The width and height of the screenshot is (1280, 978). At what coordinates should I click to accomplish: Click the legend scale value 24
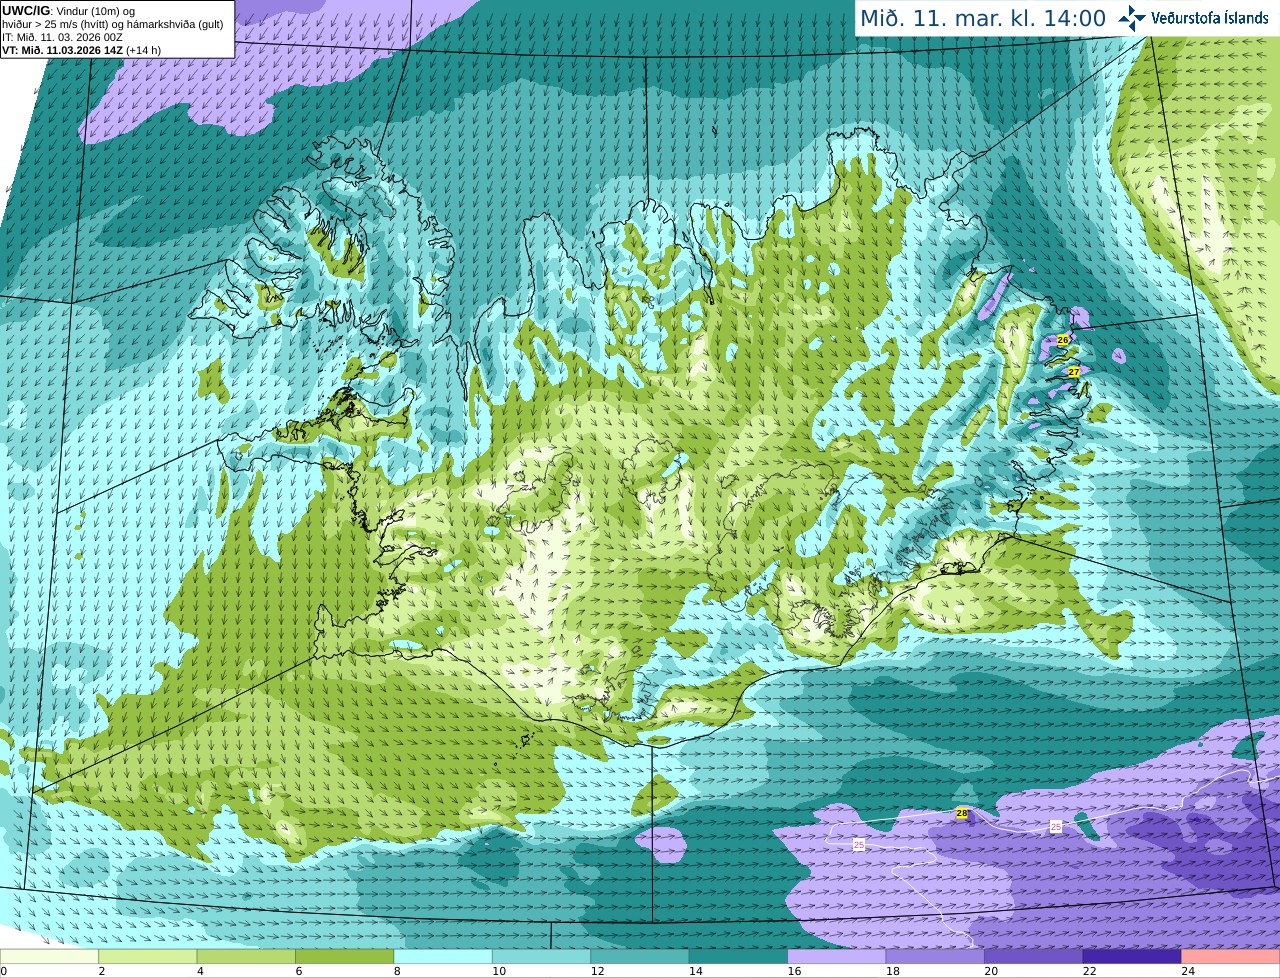click(x=1188, y=971)
